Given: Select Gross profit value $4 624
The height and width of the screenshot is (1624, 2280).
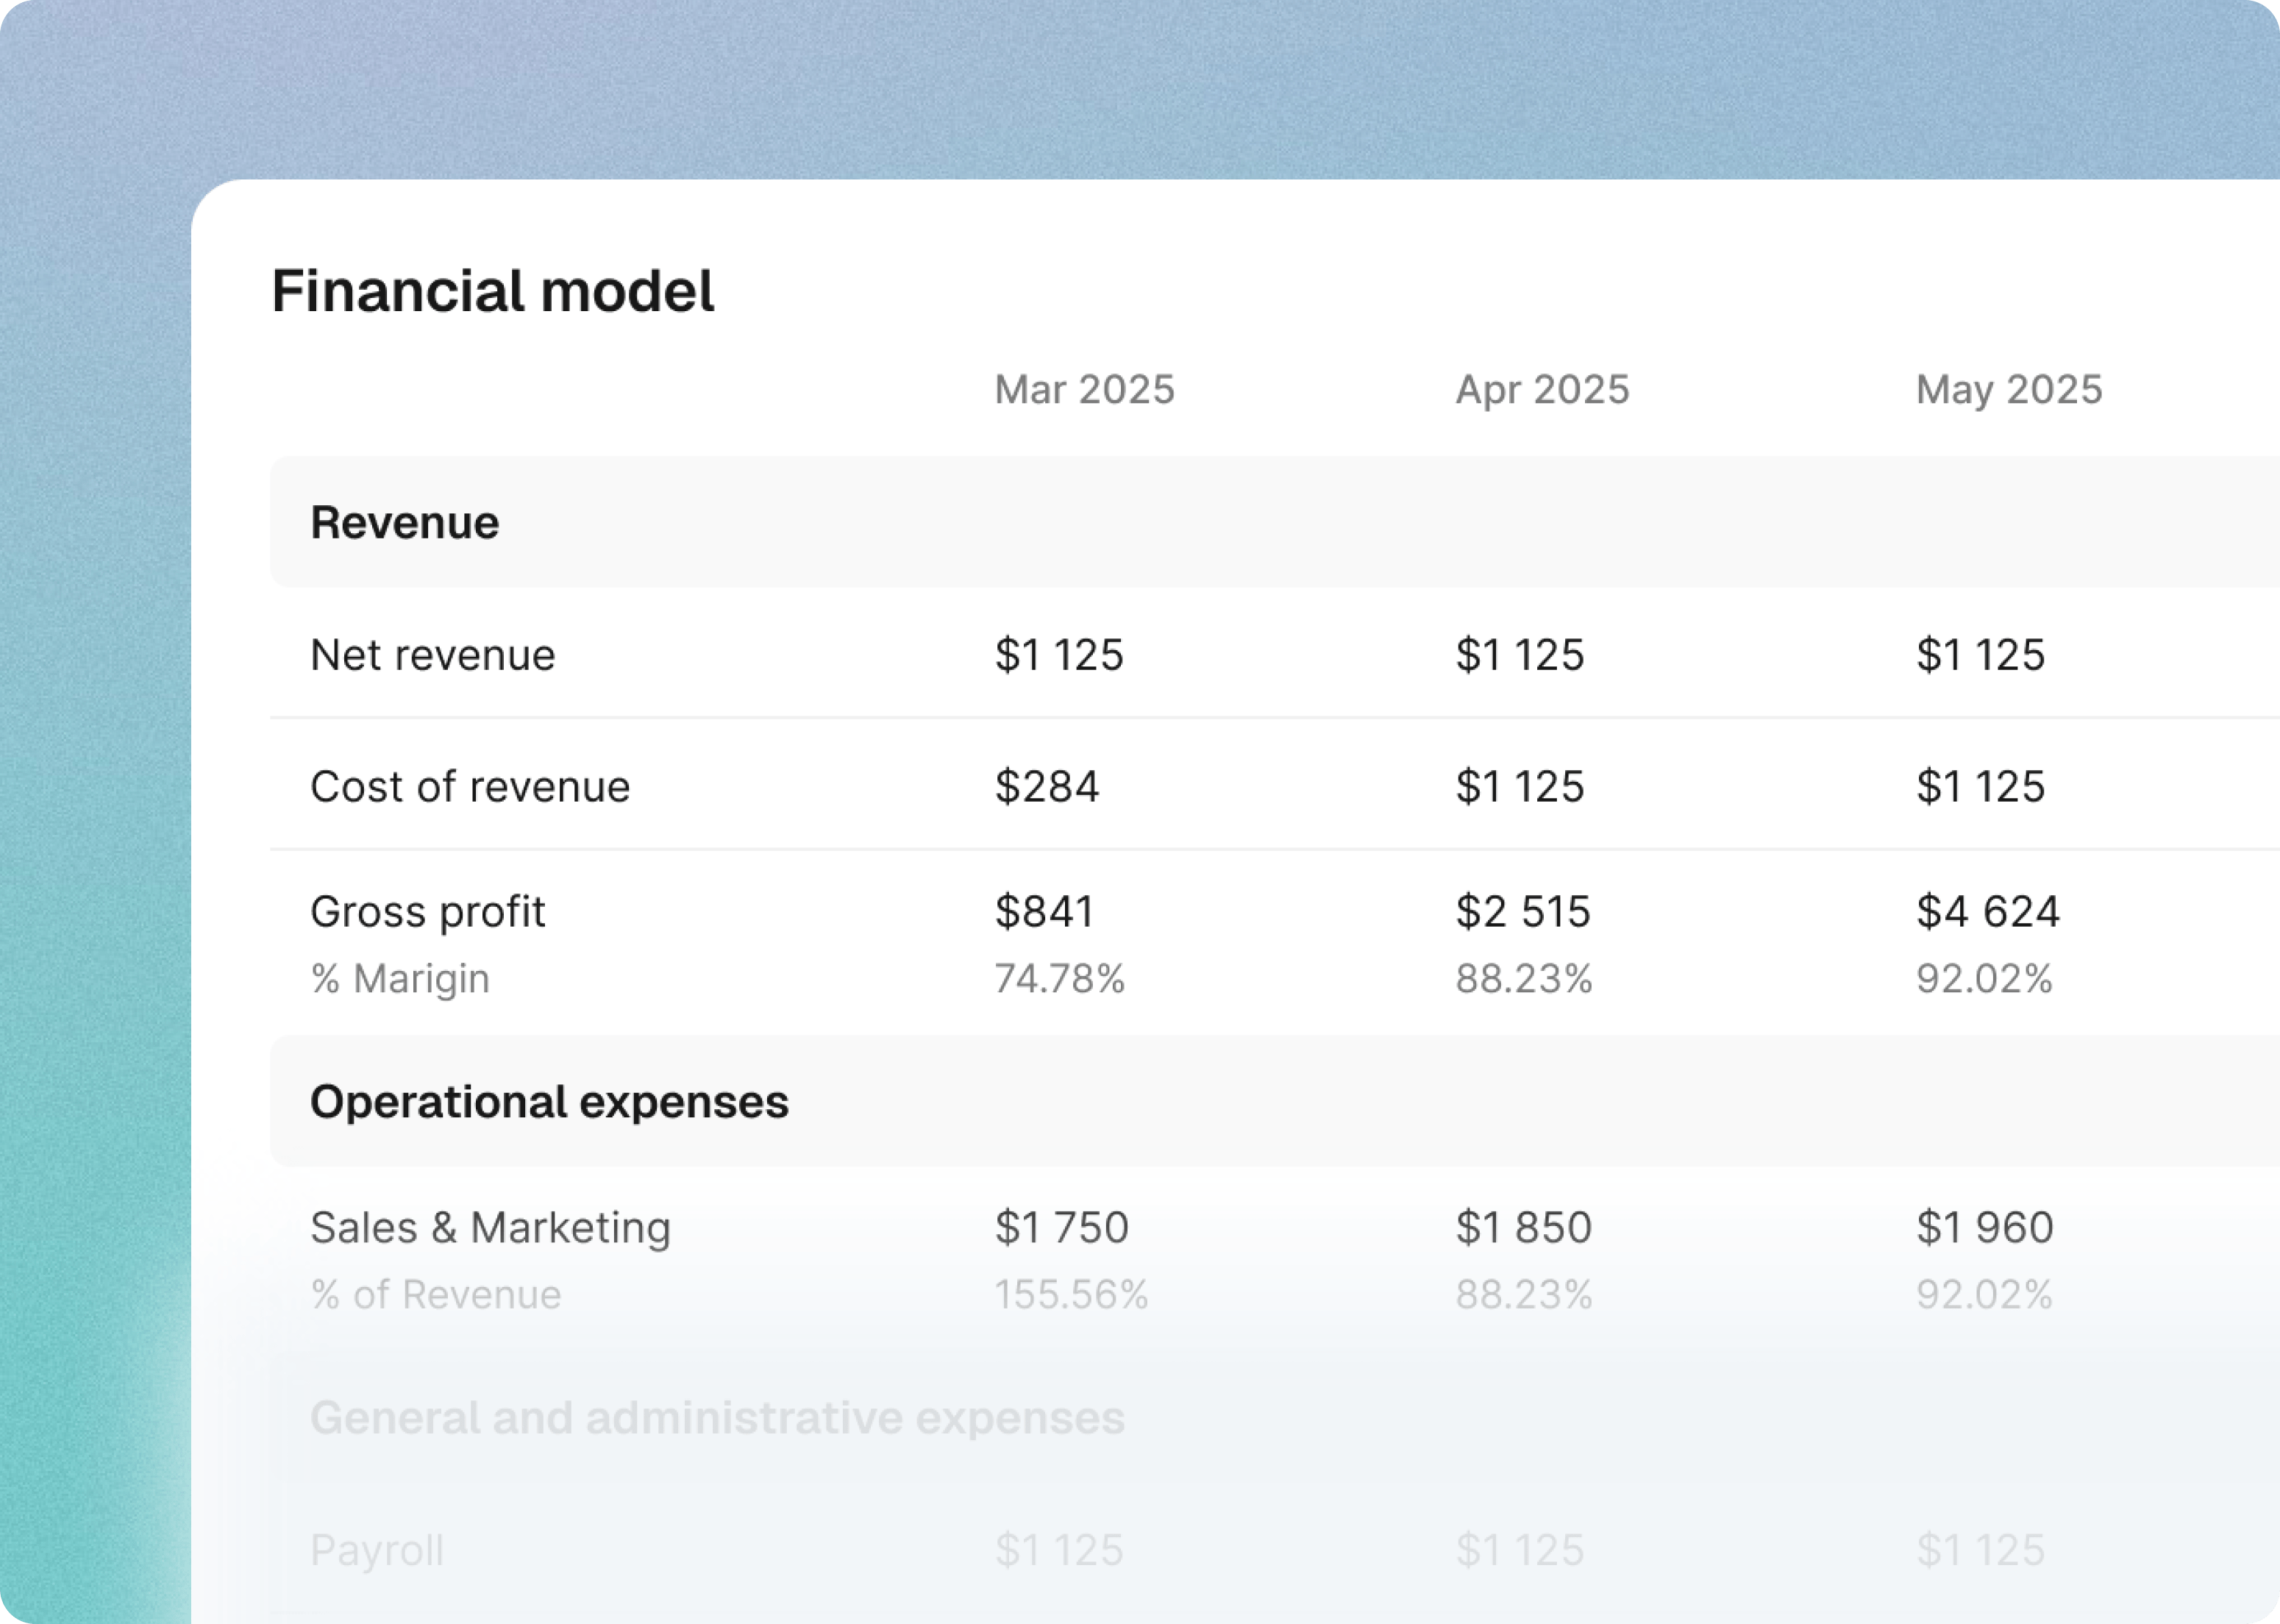Looking at the screenshot, I should coord(1987,911).
